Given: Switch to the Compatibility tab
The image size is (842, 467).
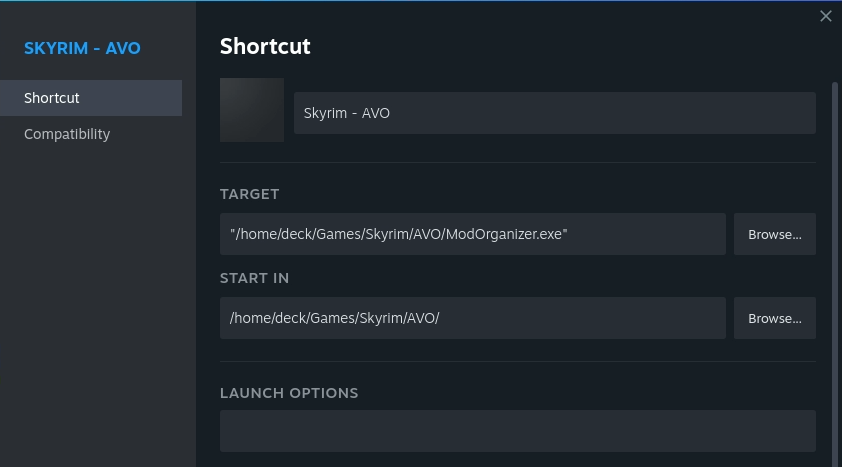Looking at the screenshot, I should (x=67, y=134).
